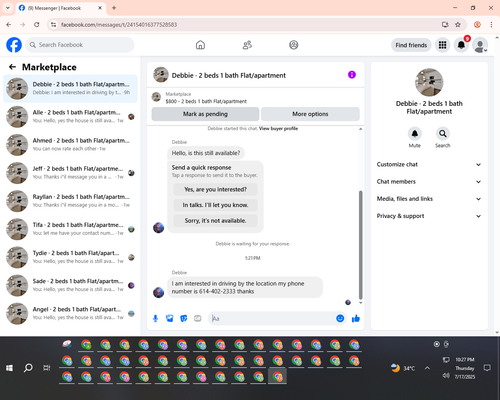Open the taskbar volume icon

[446, 376]
